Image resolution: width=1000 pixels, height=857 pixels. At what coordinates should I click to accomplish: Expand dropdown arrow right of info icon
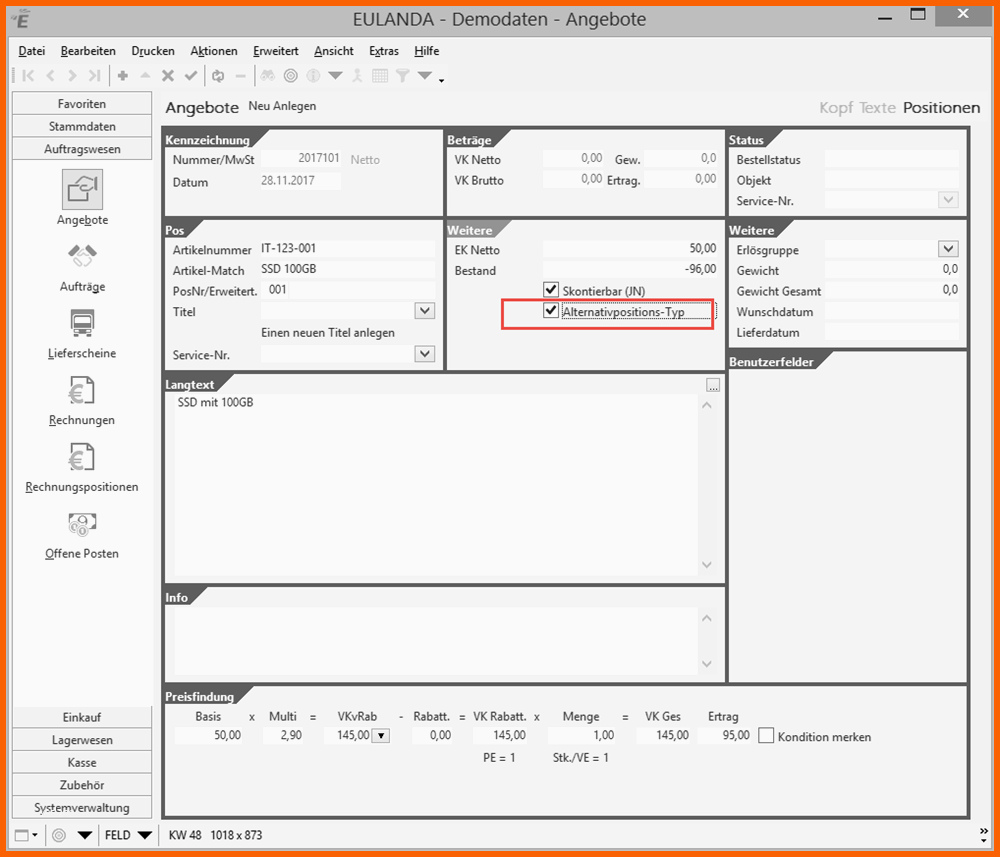click(335, 76)
